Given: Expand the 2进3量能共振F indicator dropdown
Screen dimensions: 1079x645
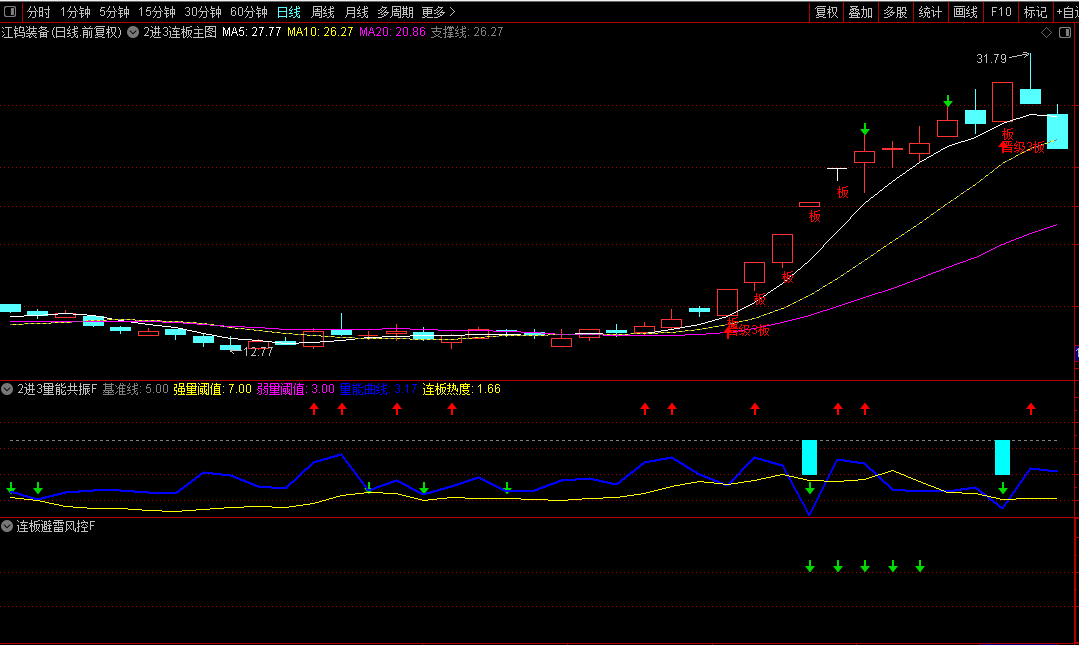Looking at the screenshot, I should tap(7, 390).
